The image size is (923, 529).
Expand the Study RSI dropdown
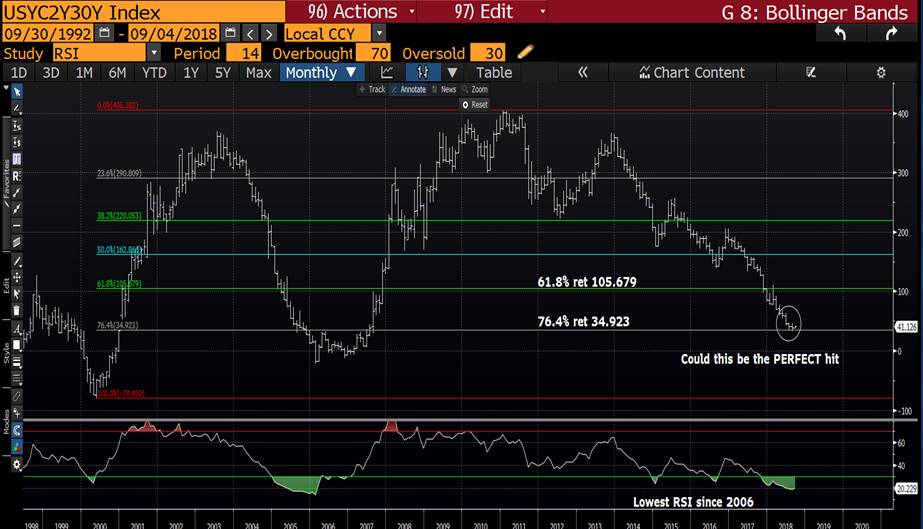coord(153,52)
